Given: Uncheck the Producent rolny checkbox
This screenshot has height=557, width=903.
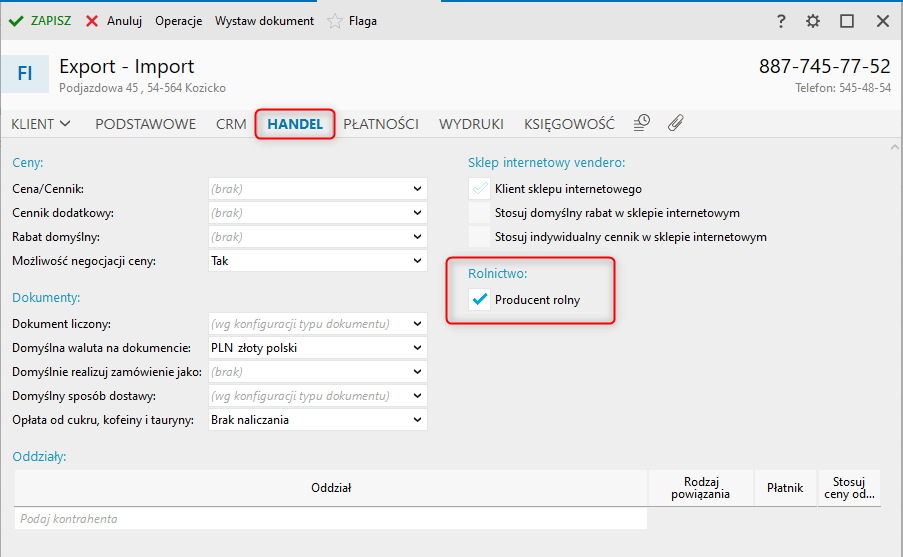Looking at the screenshot, I should (x=480, y=300).
